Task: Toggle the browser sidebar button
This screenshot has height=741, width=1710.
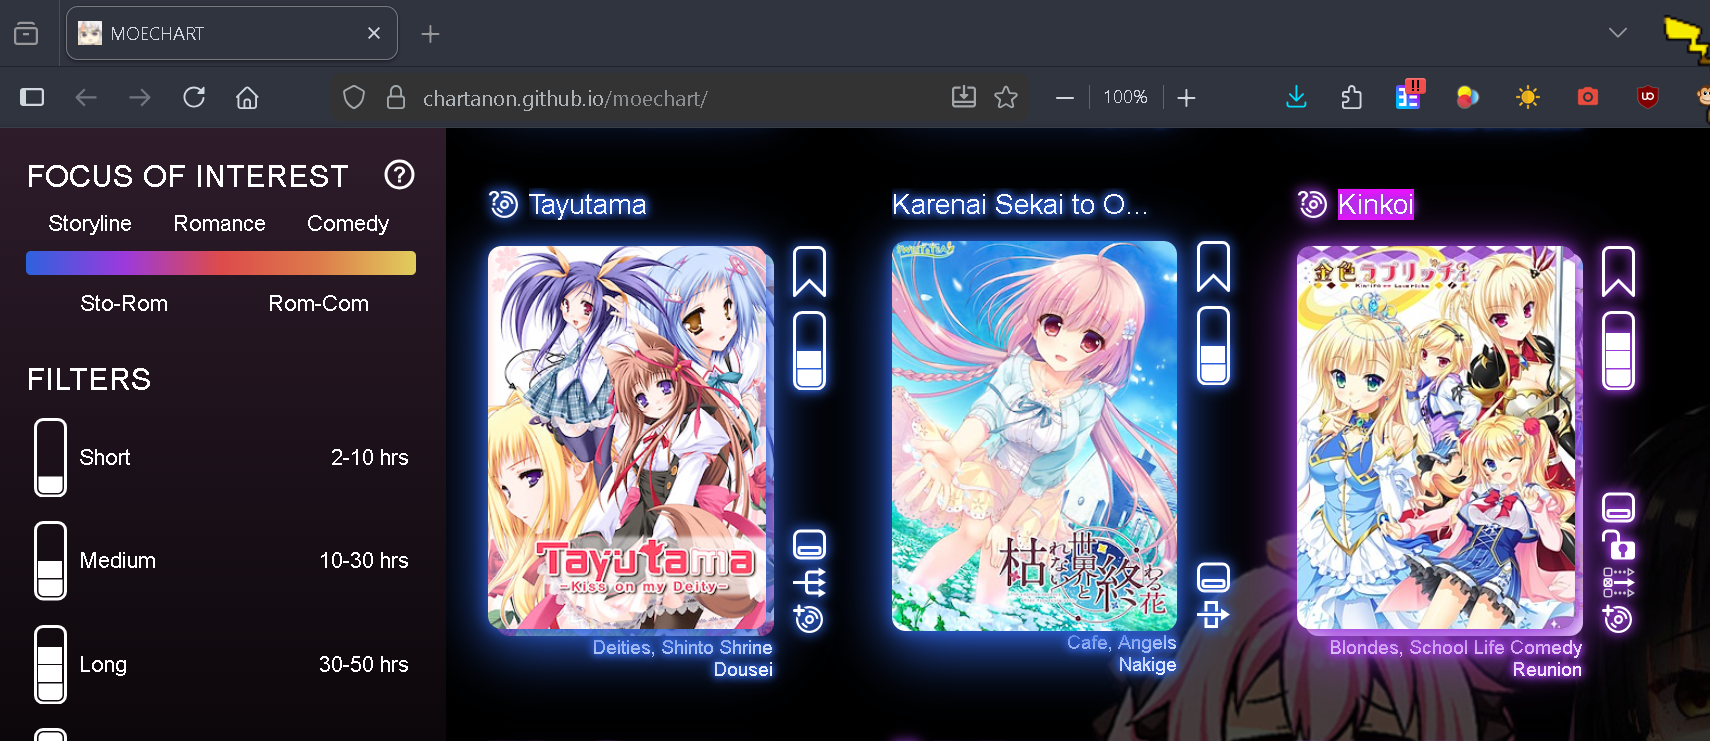Action: click(32, 97)
